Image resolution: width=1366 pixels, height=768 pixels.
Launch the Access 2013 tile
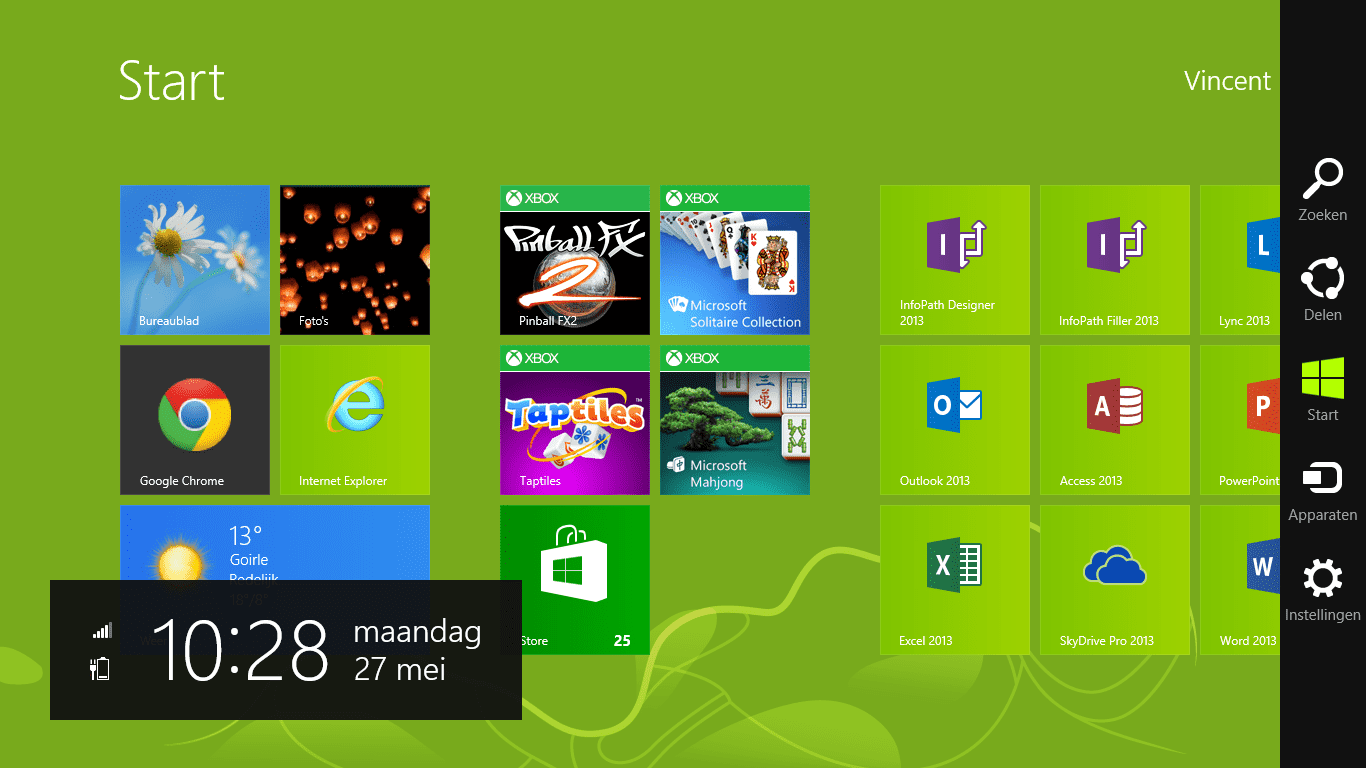pos(1115,420)
